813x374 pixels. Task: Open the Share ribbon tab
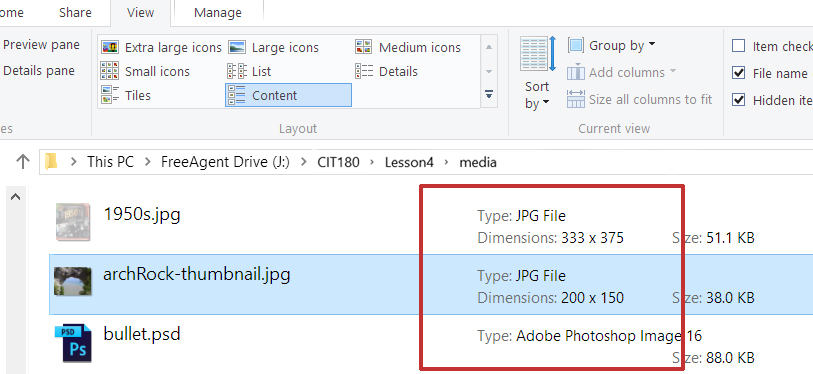point(75,12)
